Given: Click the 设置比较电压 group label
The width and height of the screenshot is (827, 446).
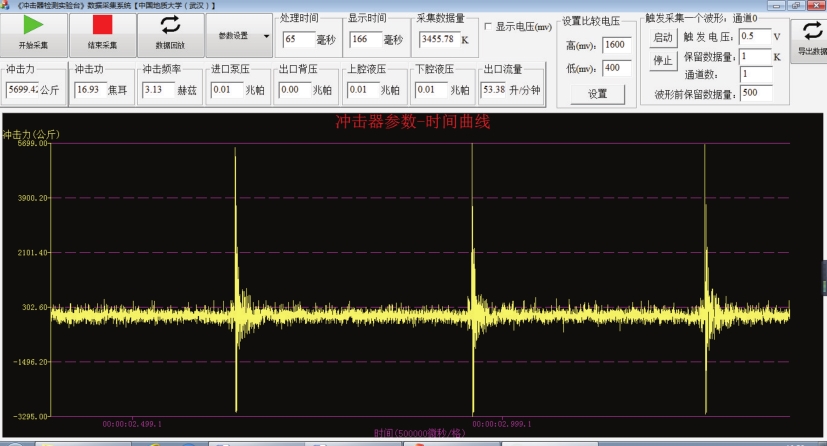Looking at the screenshot, I should 591,21.
